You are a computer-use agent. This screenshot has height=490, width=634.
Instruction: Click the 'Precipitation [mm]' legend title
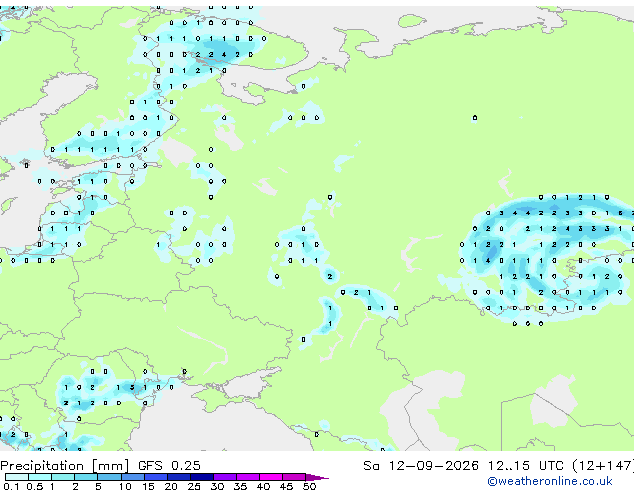pos(65,466)
